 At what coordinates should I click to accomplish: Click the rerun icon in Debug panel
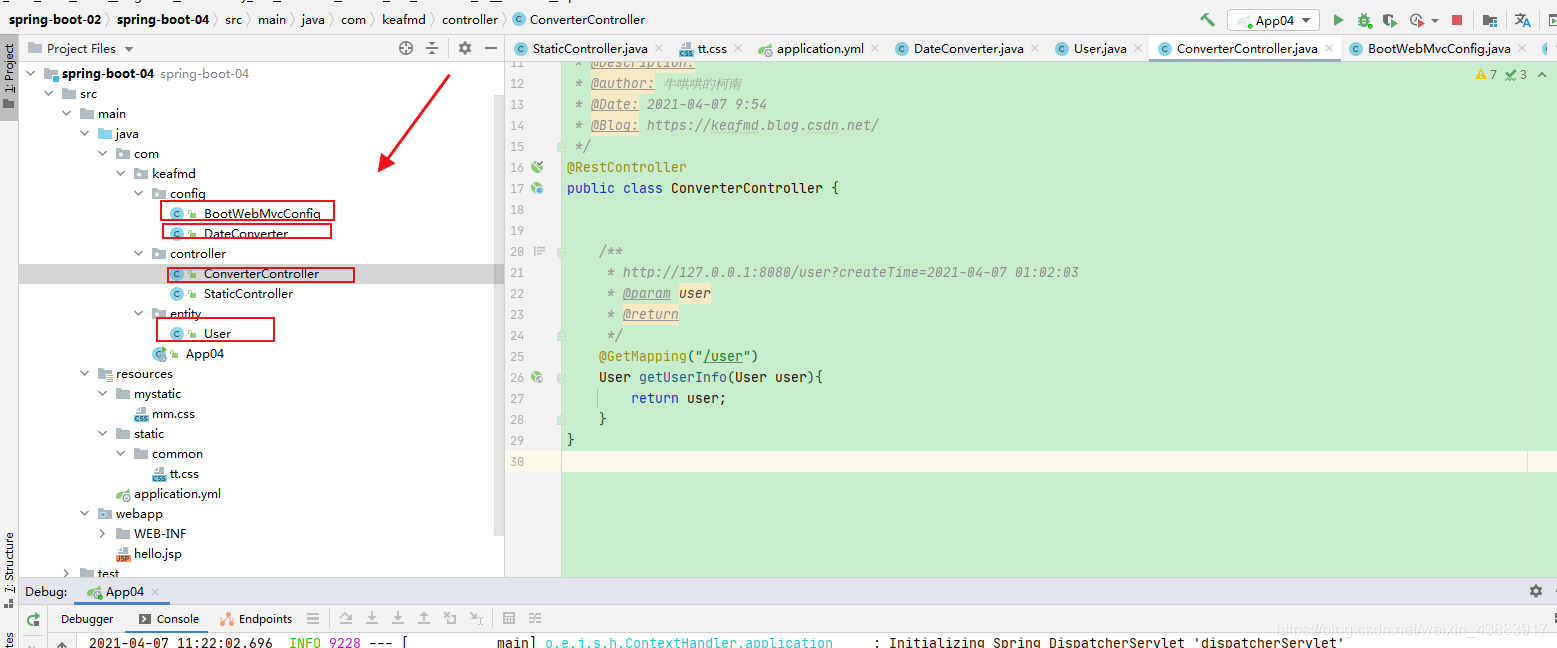pyautogui.click(x=33, y=619)
